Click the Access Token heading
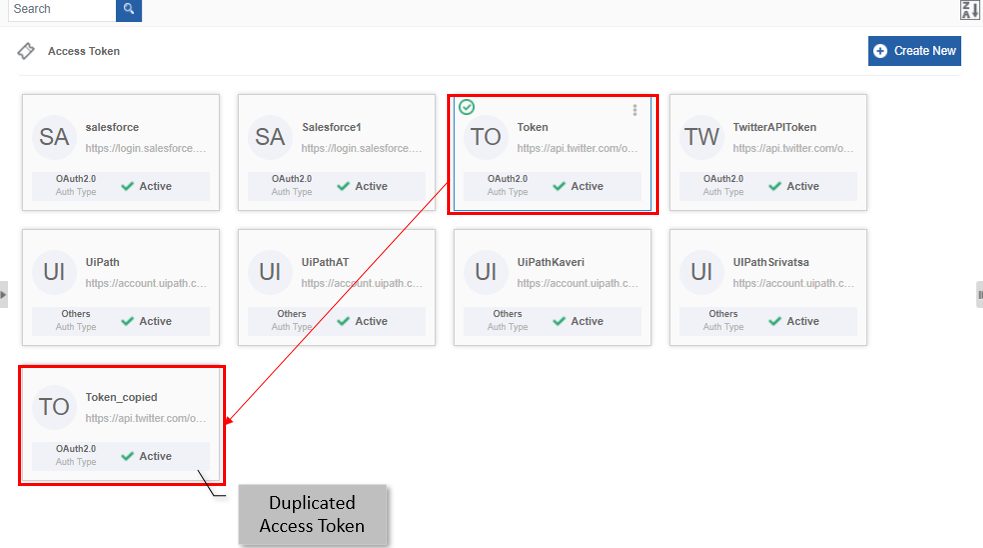 click(x=83, y=51)
